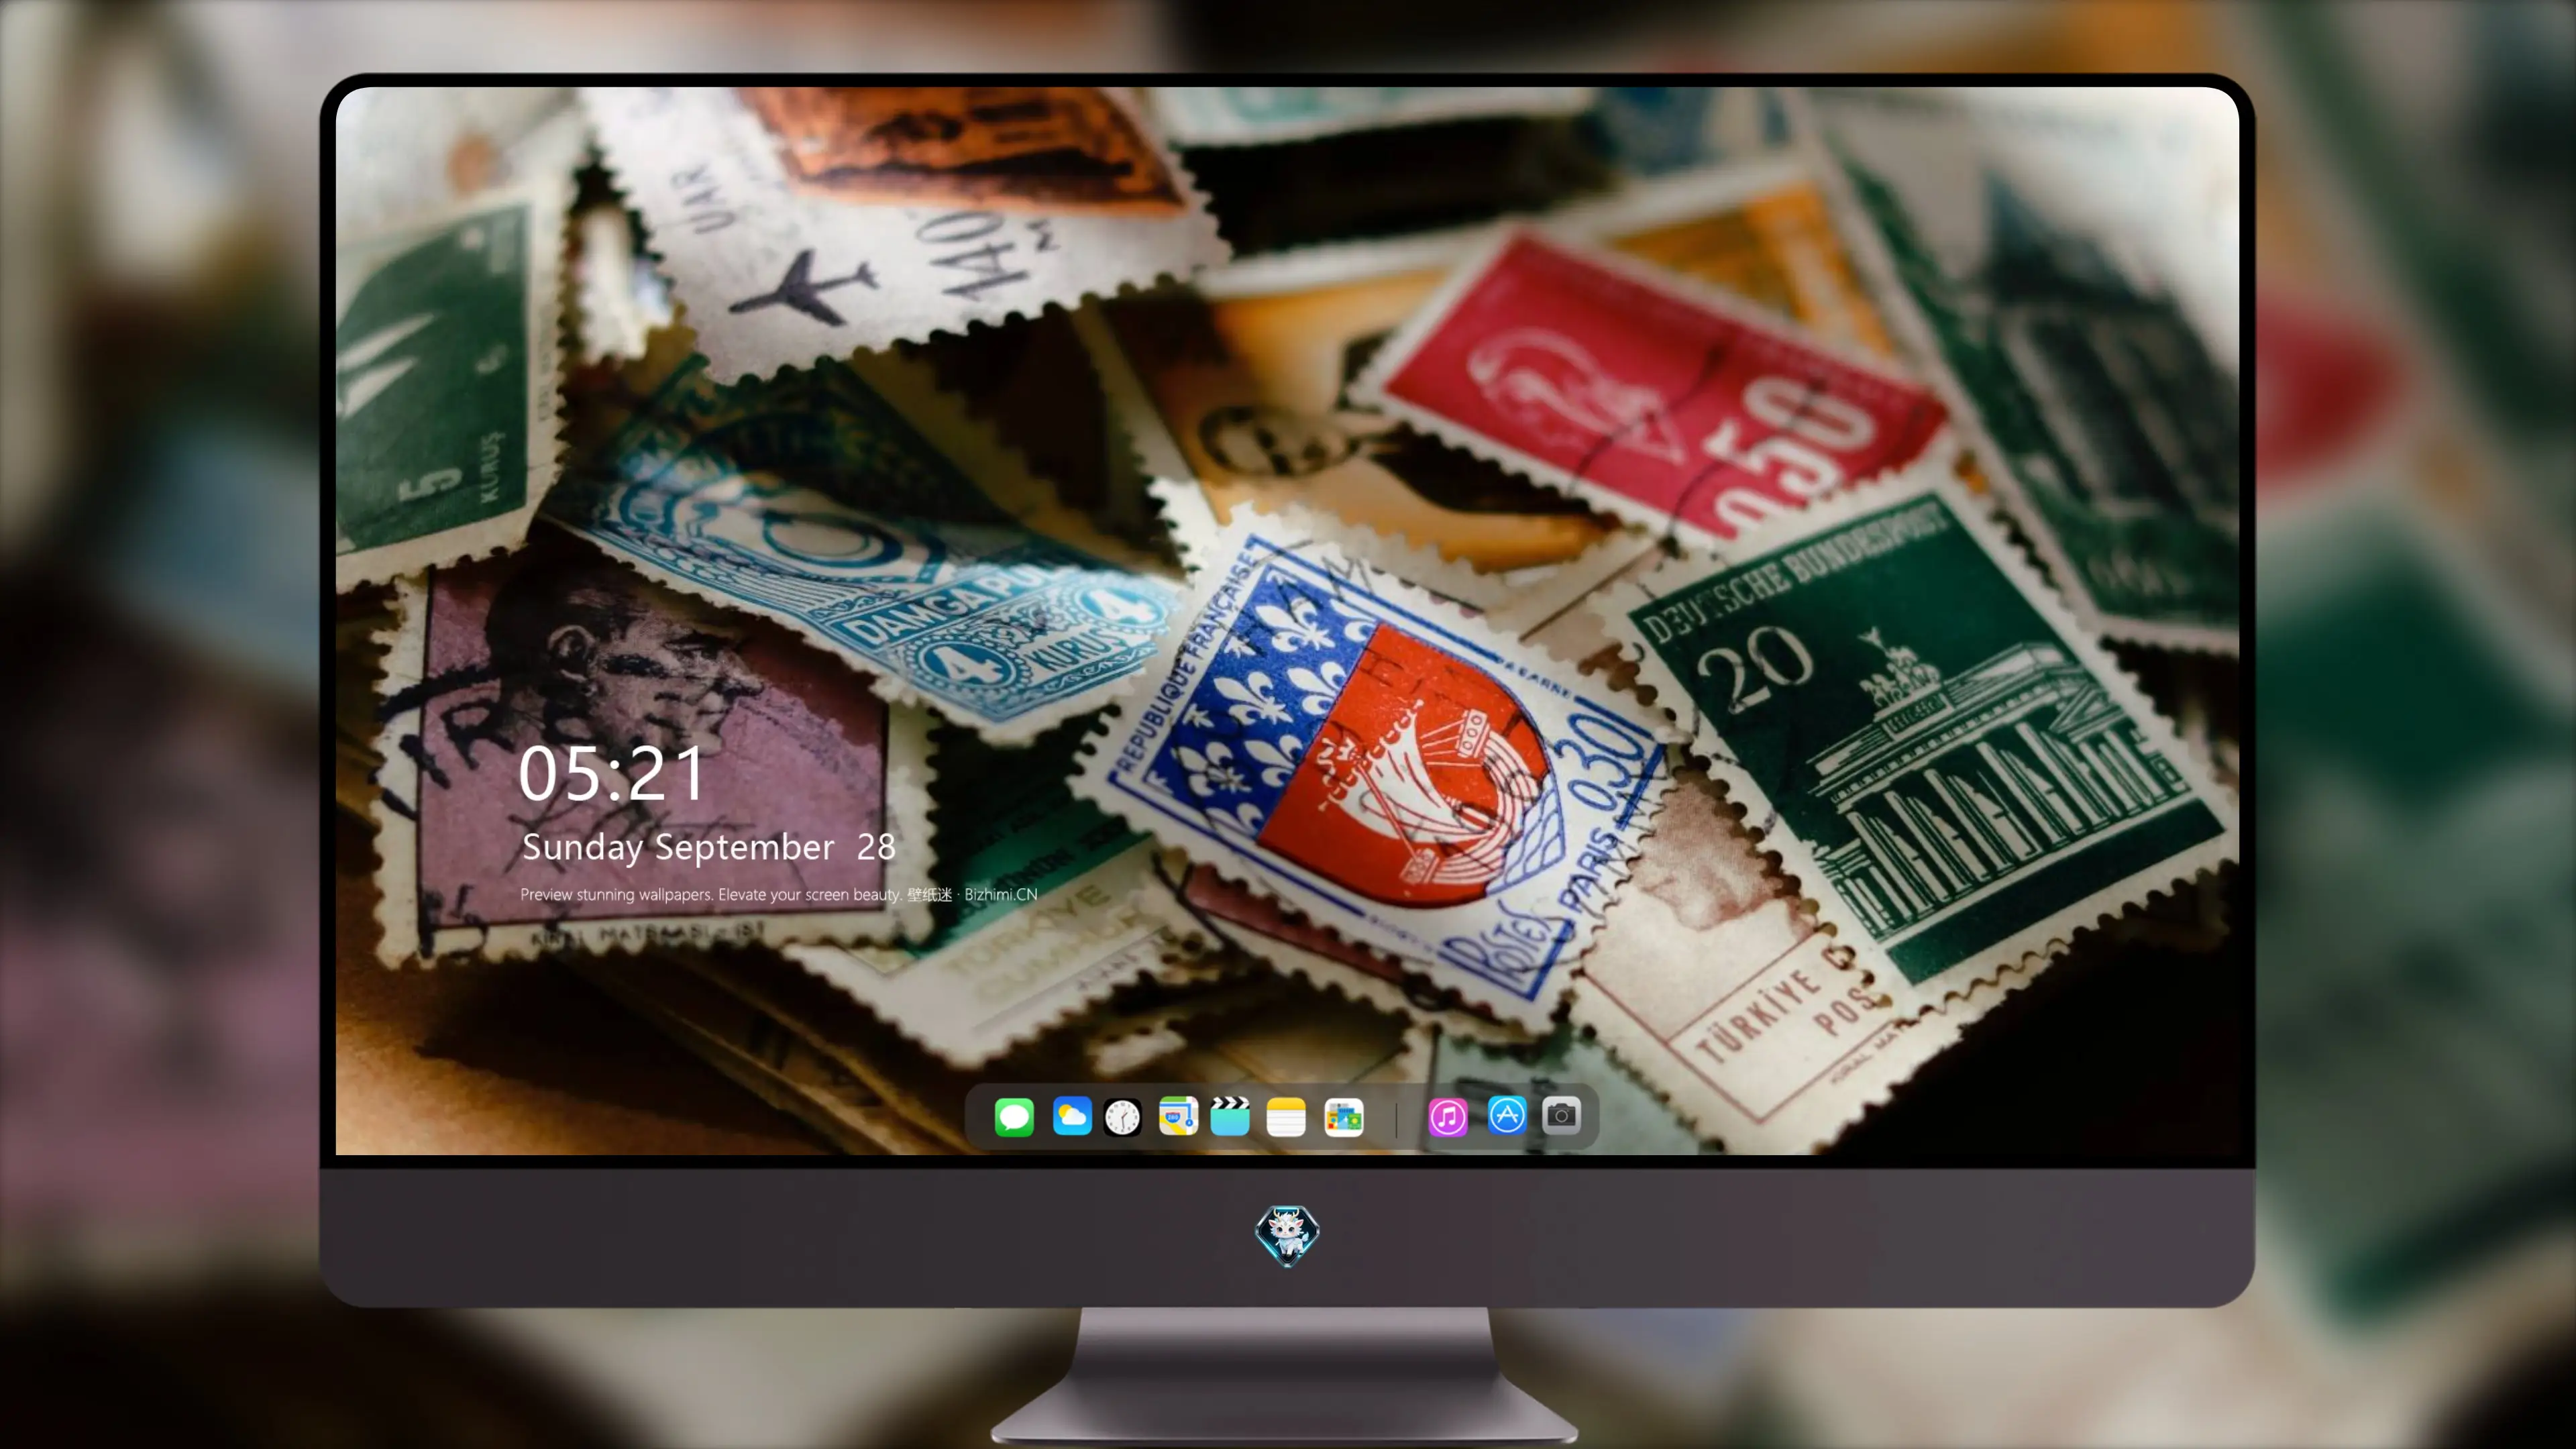
Task: Click the Bizhimi.CN wallpaper caption text
Action: [x=778, y=894]
